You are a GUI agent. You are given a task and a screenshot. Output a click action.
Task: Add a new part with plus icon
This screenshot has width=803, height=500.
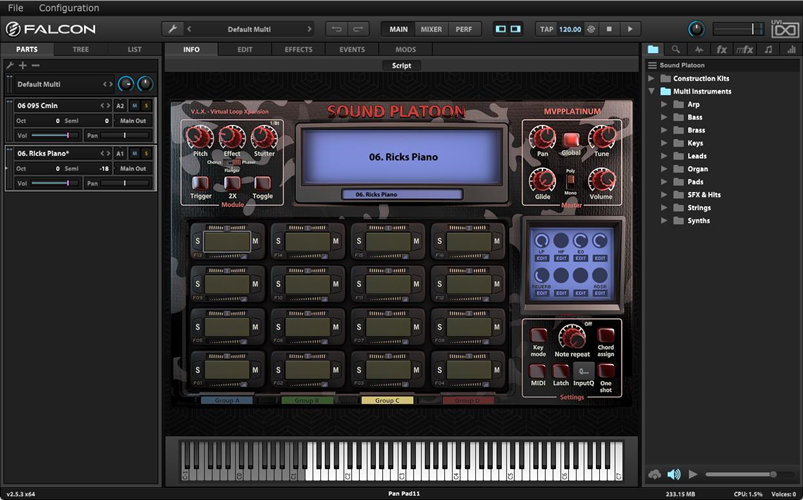click(23, 65)
